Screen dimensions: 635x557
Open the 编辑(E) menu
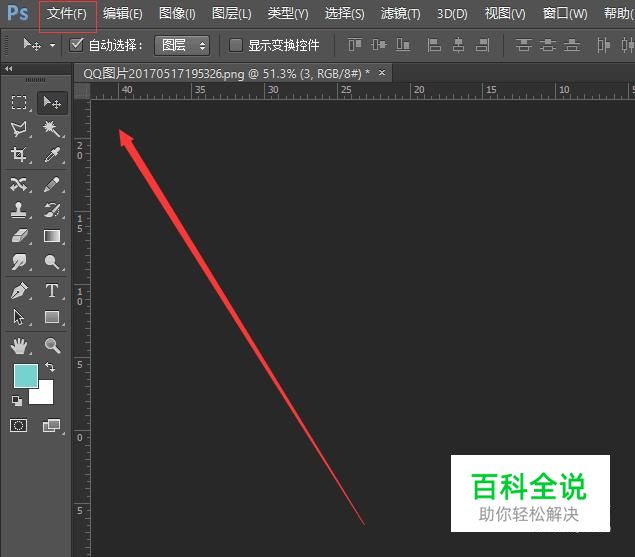pyautogui.click(x=122, y=14)
